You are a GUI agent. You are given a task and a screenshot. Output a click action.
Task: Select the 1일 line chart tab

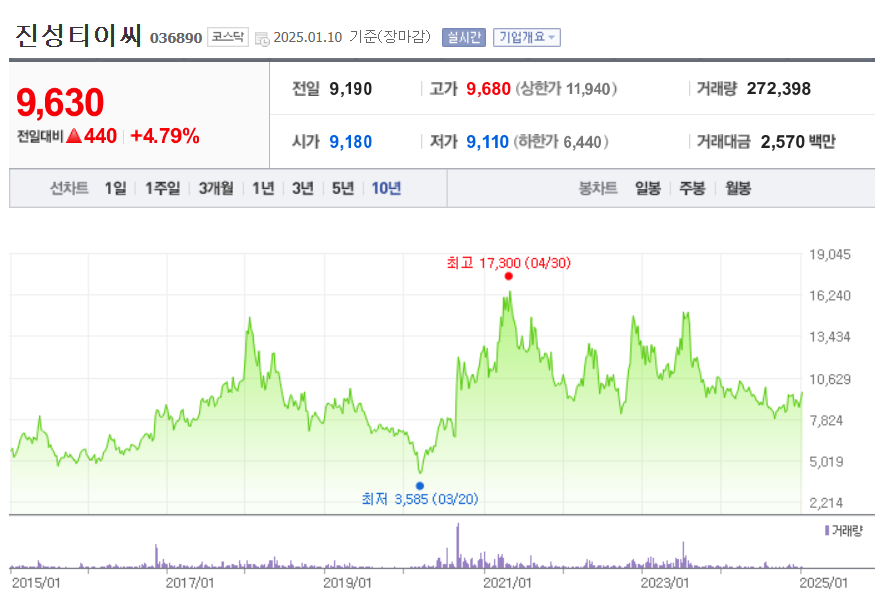[116, 189]
